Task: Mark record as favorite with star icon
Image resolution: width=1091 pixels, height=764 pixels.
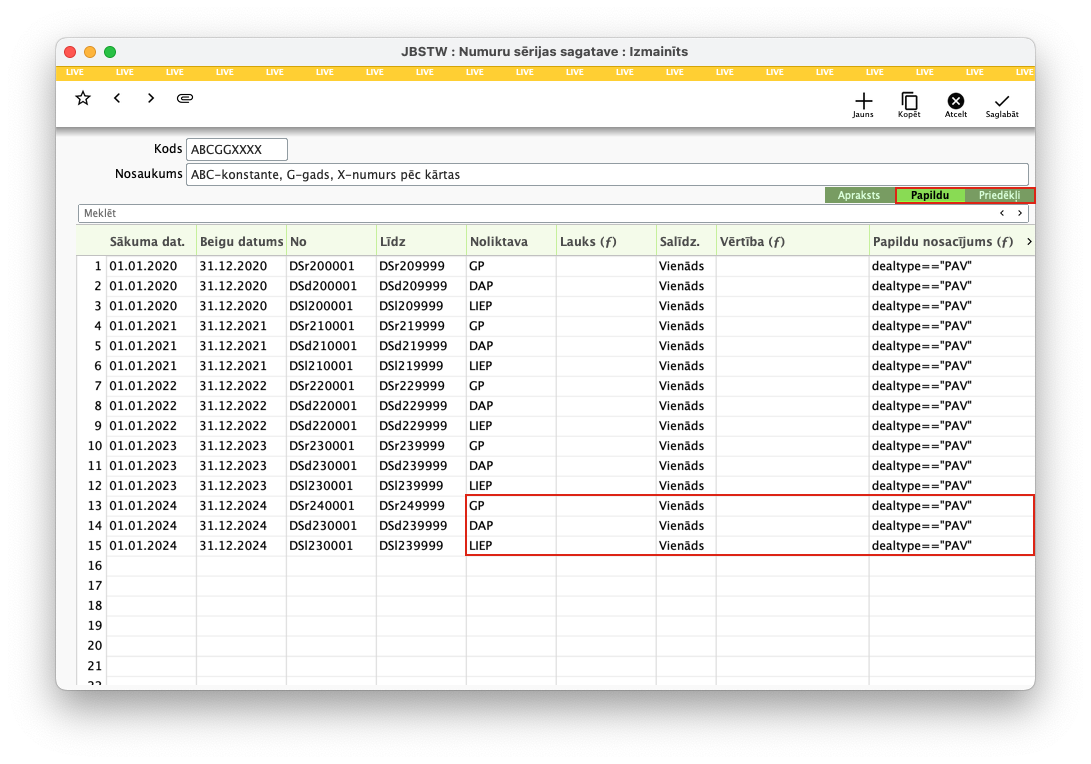Action: pyautogui.click(x=83, y=98)
